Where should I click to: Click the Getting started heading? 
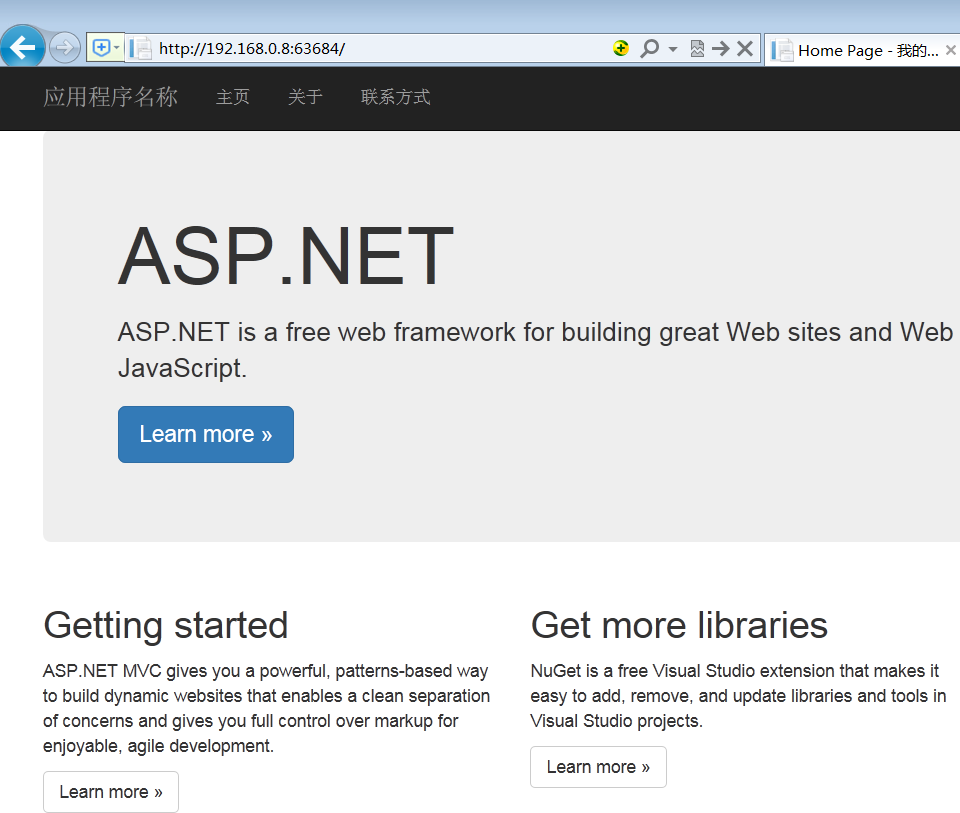pyautogui.click(x=165, y=626)
